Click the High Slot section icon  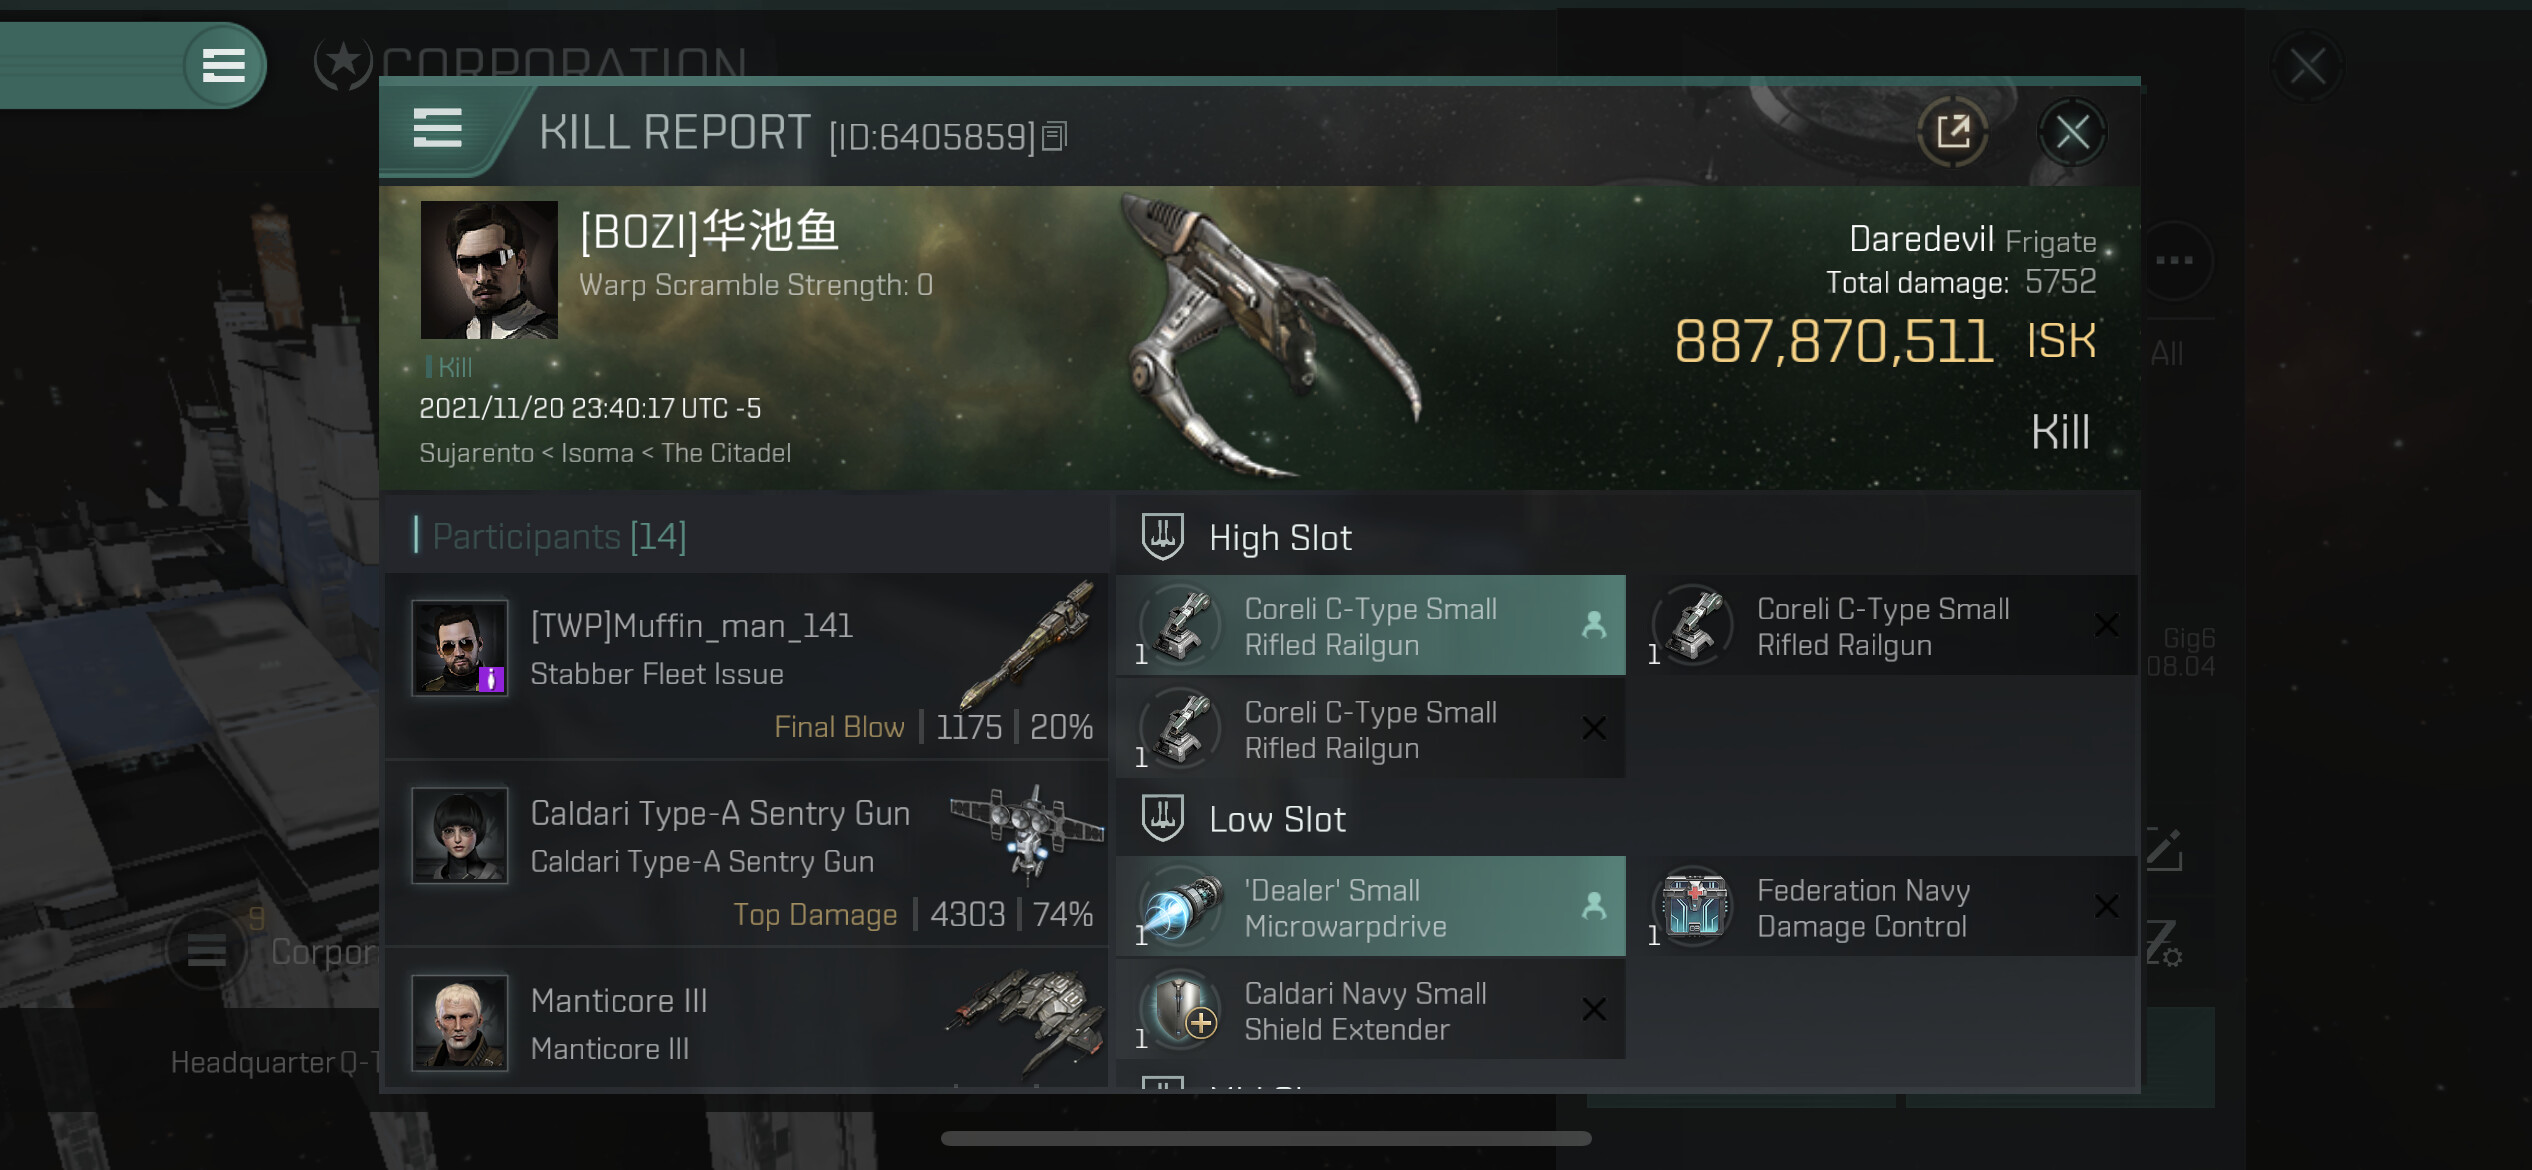coord(1163,537)
